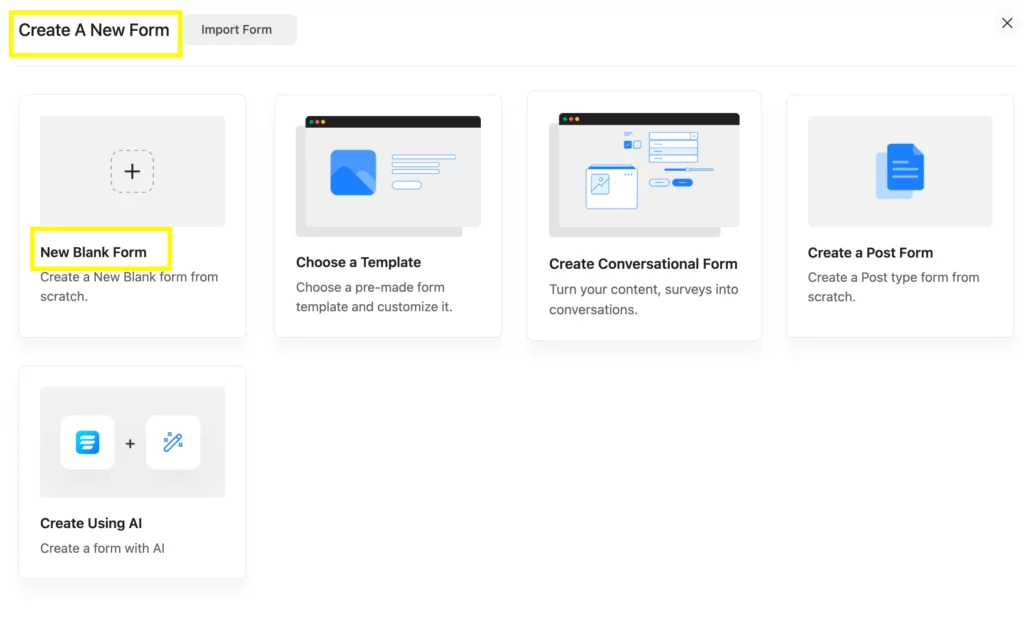
Task: Open the Import Form tab
Action: (x=237, y=30)
